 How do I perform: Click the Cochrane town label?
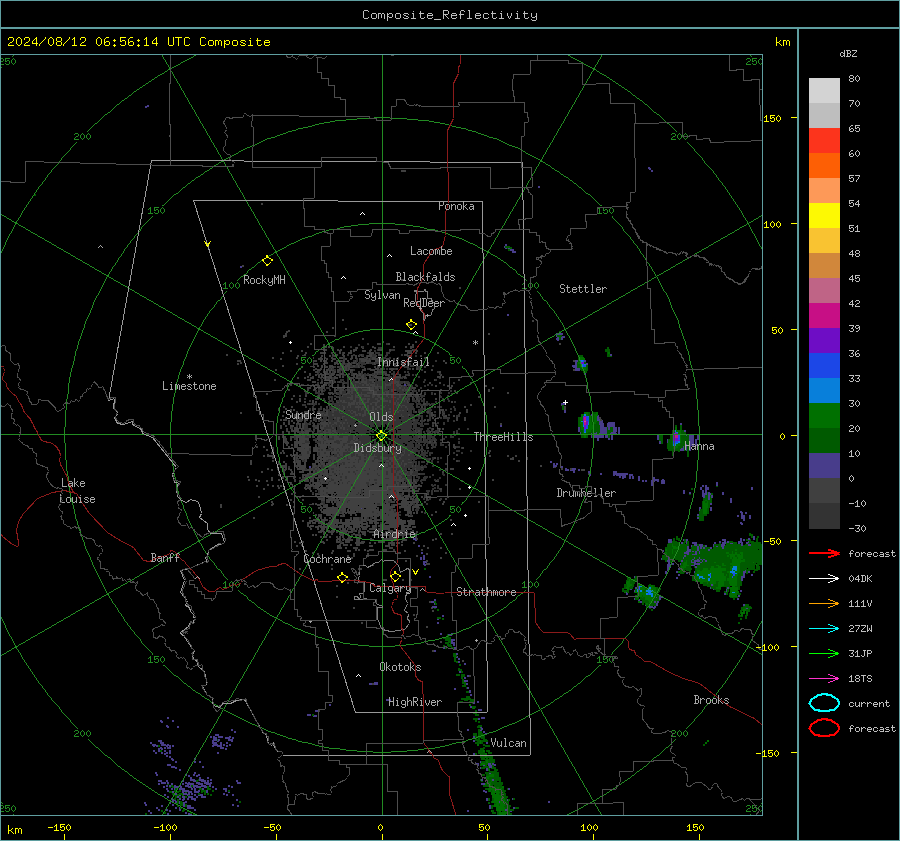point(327,559)
